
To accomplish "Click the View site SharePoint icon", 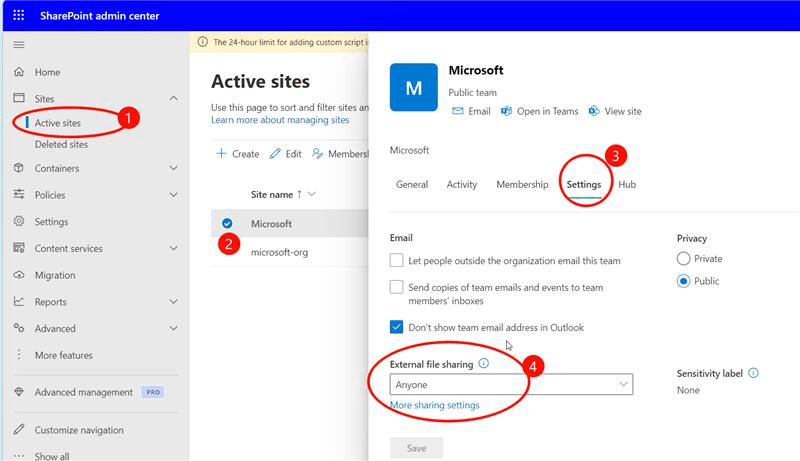I will (594, 111).
